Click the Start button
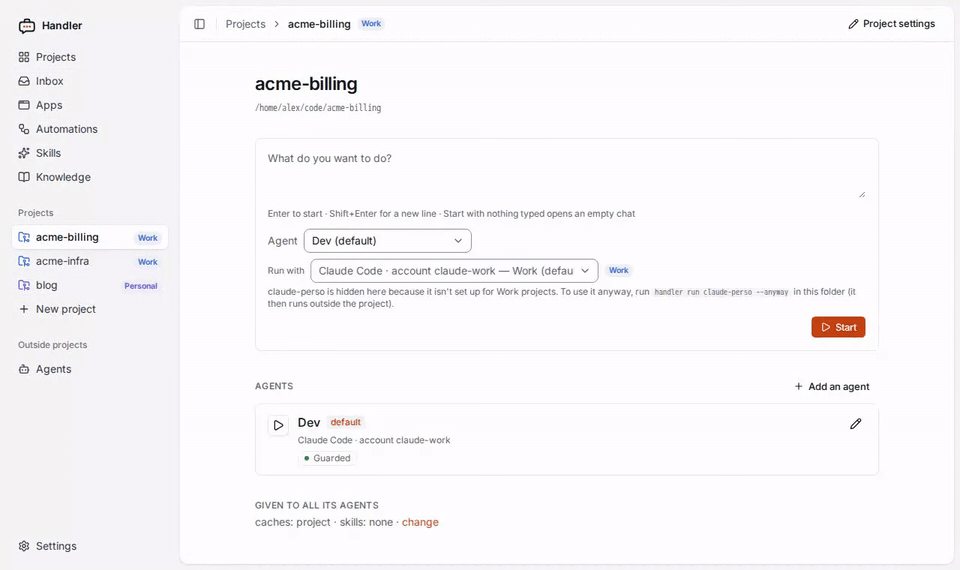The image size is (960, 570). (838, 327)
